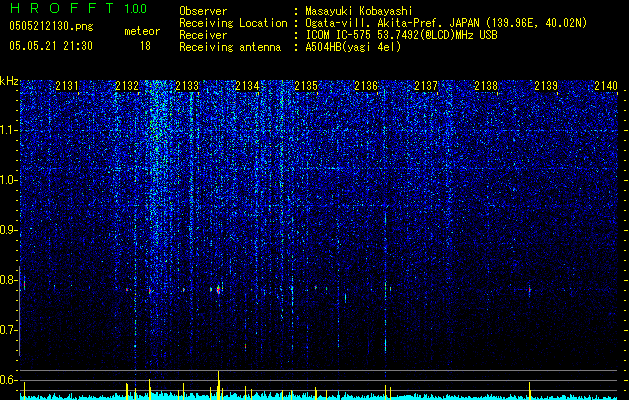
Task: Click the 2138 time tick label
Action: [x=486, y=86]
